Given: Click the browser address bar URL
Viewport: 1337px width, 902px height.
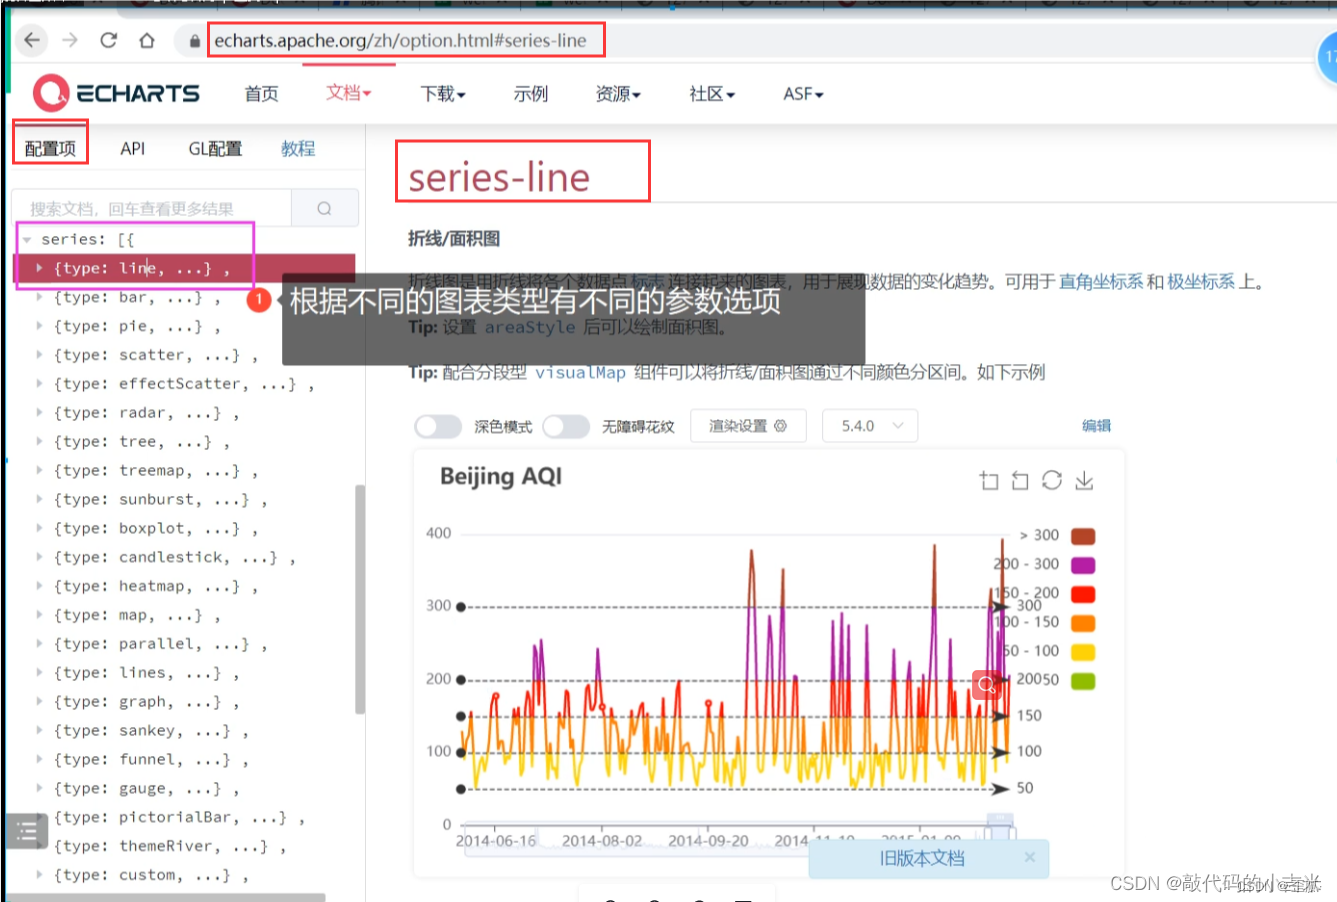Looking at the screenshot, I should point(400,41).
